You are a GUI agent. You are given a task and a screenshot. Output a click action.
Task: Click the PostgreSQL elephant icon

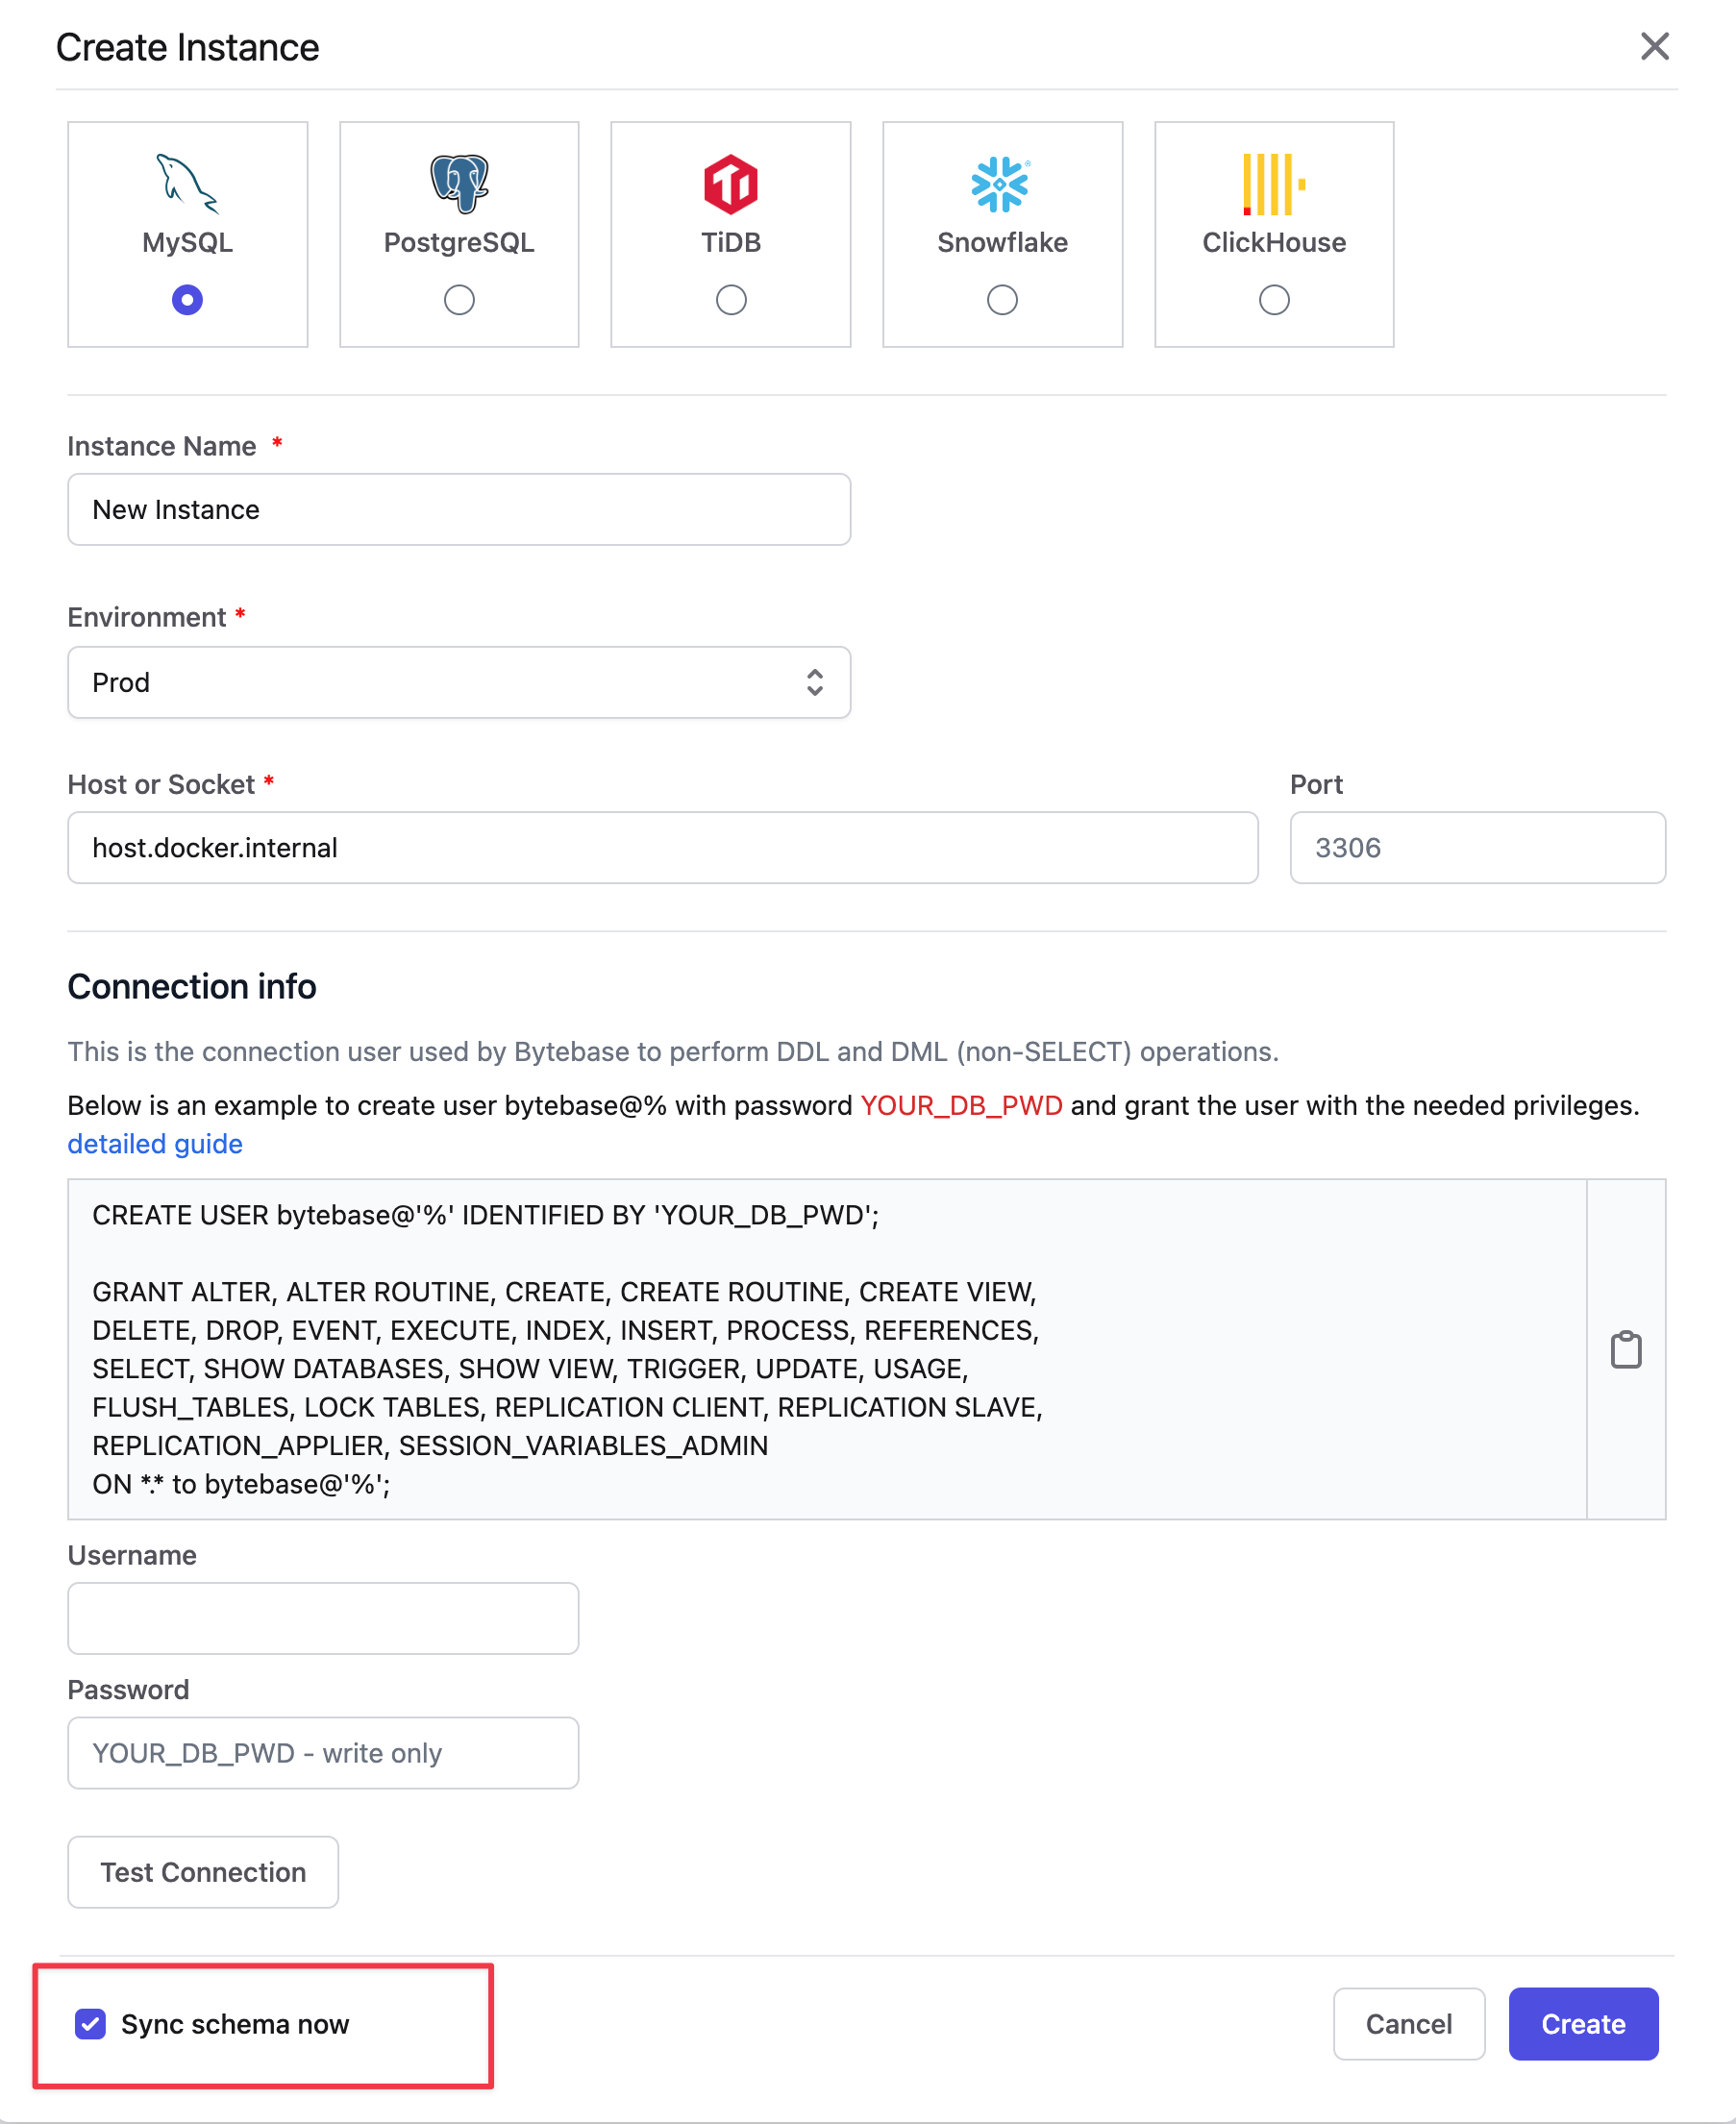point(458,186)
